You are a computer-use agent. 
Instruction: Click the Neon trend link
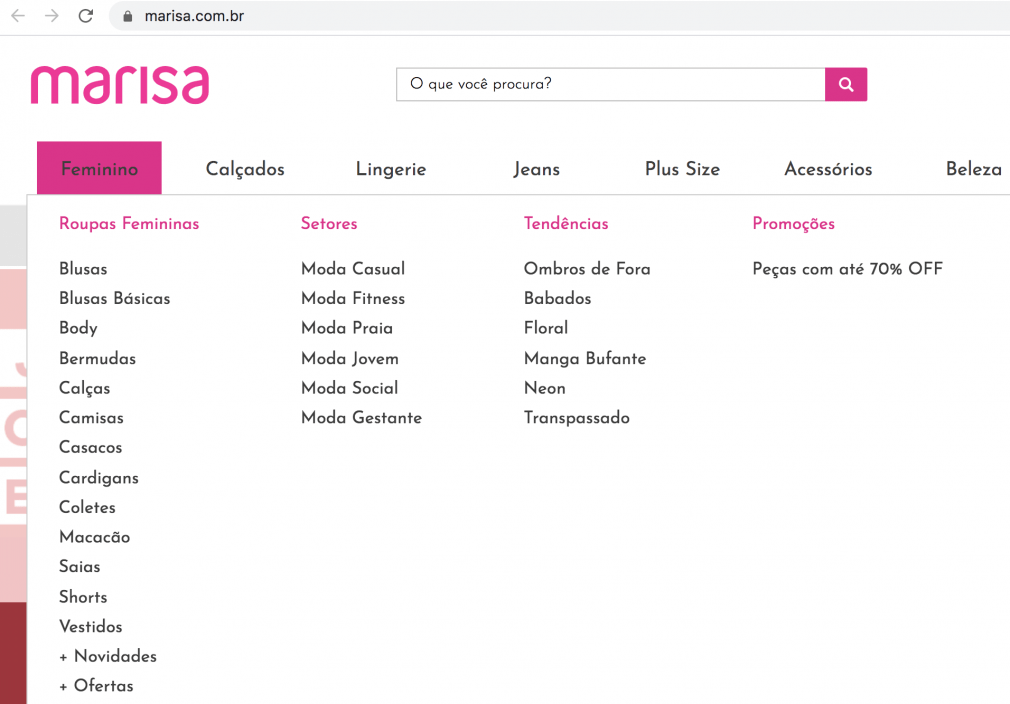click(x=544, y=388)
